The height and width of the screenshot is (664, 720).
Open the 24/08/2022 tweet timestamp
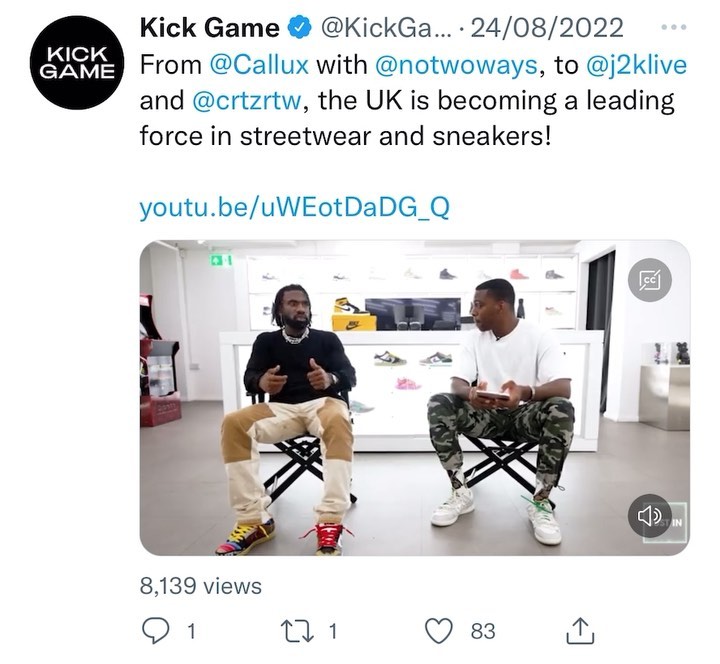(x=547, y=28)
